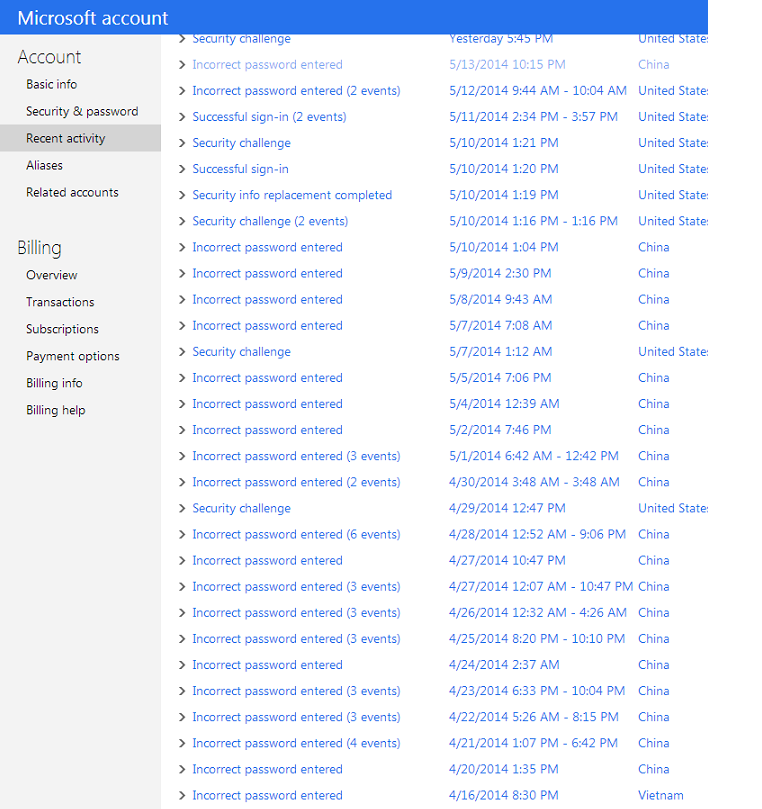
Task: Click China location in the 4/21/2014 row
Action: 654,743
